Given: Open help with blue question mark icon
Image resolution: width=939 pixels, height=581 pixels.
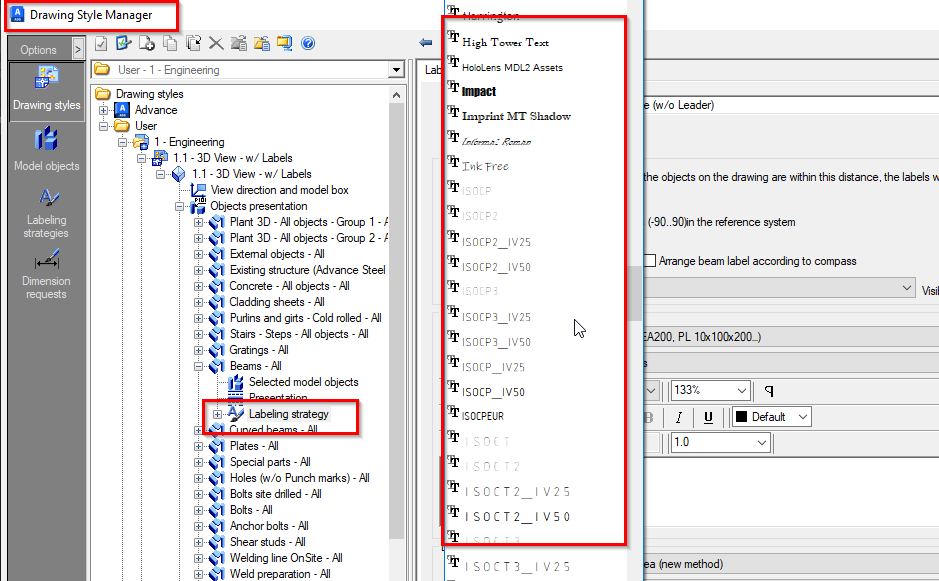Looking at the screenshot, I should point(308,43).
